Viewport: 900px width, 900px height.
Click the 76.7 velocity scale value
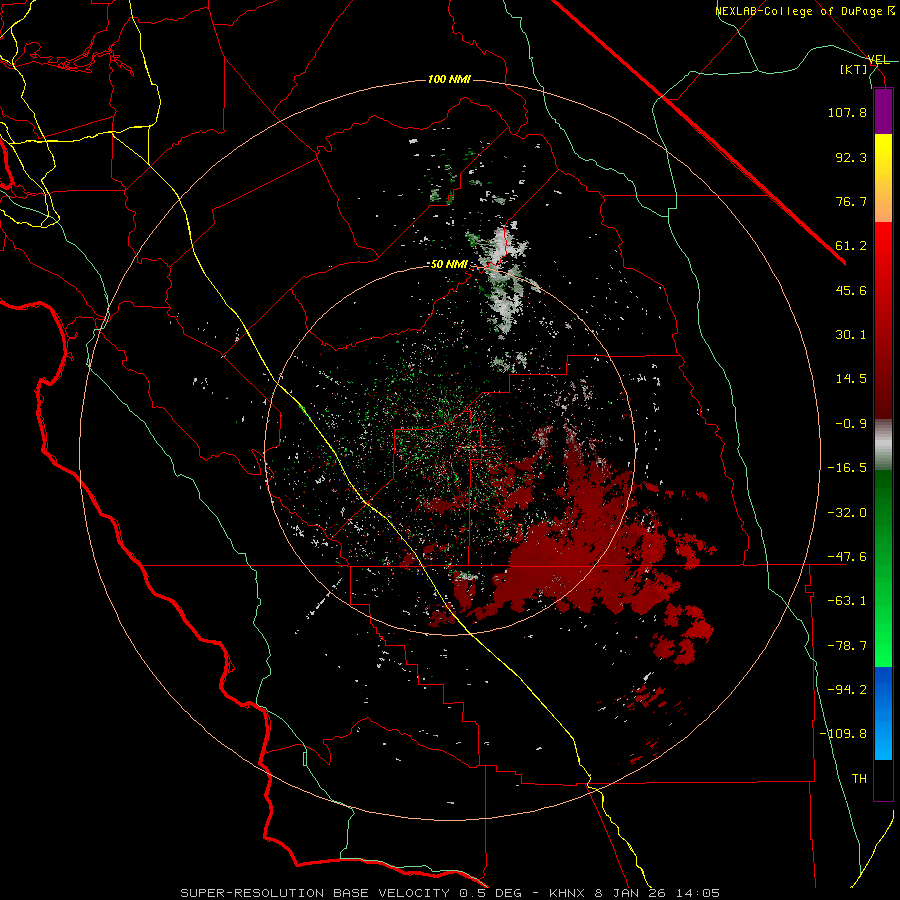[851, 201]
